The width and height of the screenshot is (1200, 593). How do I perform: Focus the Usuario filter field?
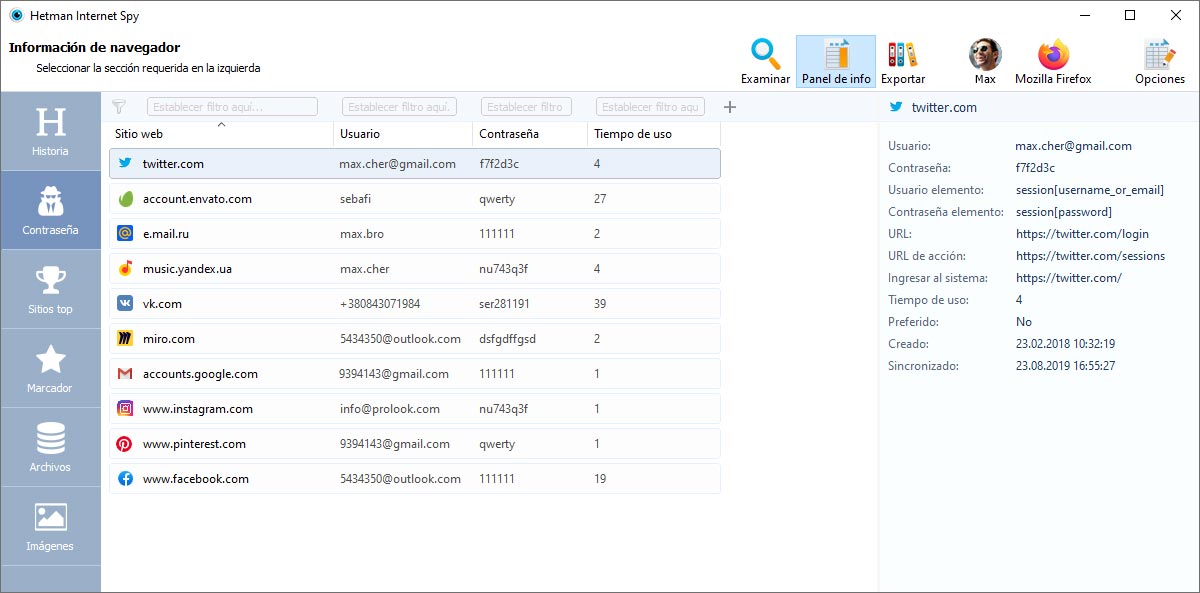tap(399, 107)
